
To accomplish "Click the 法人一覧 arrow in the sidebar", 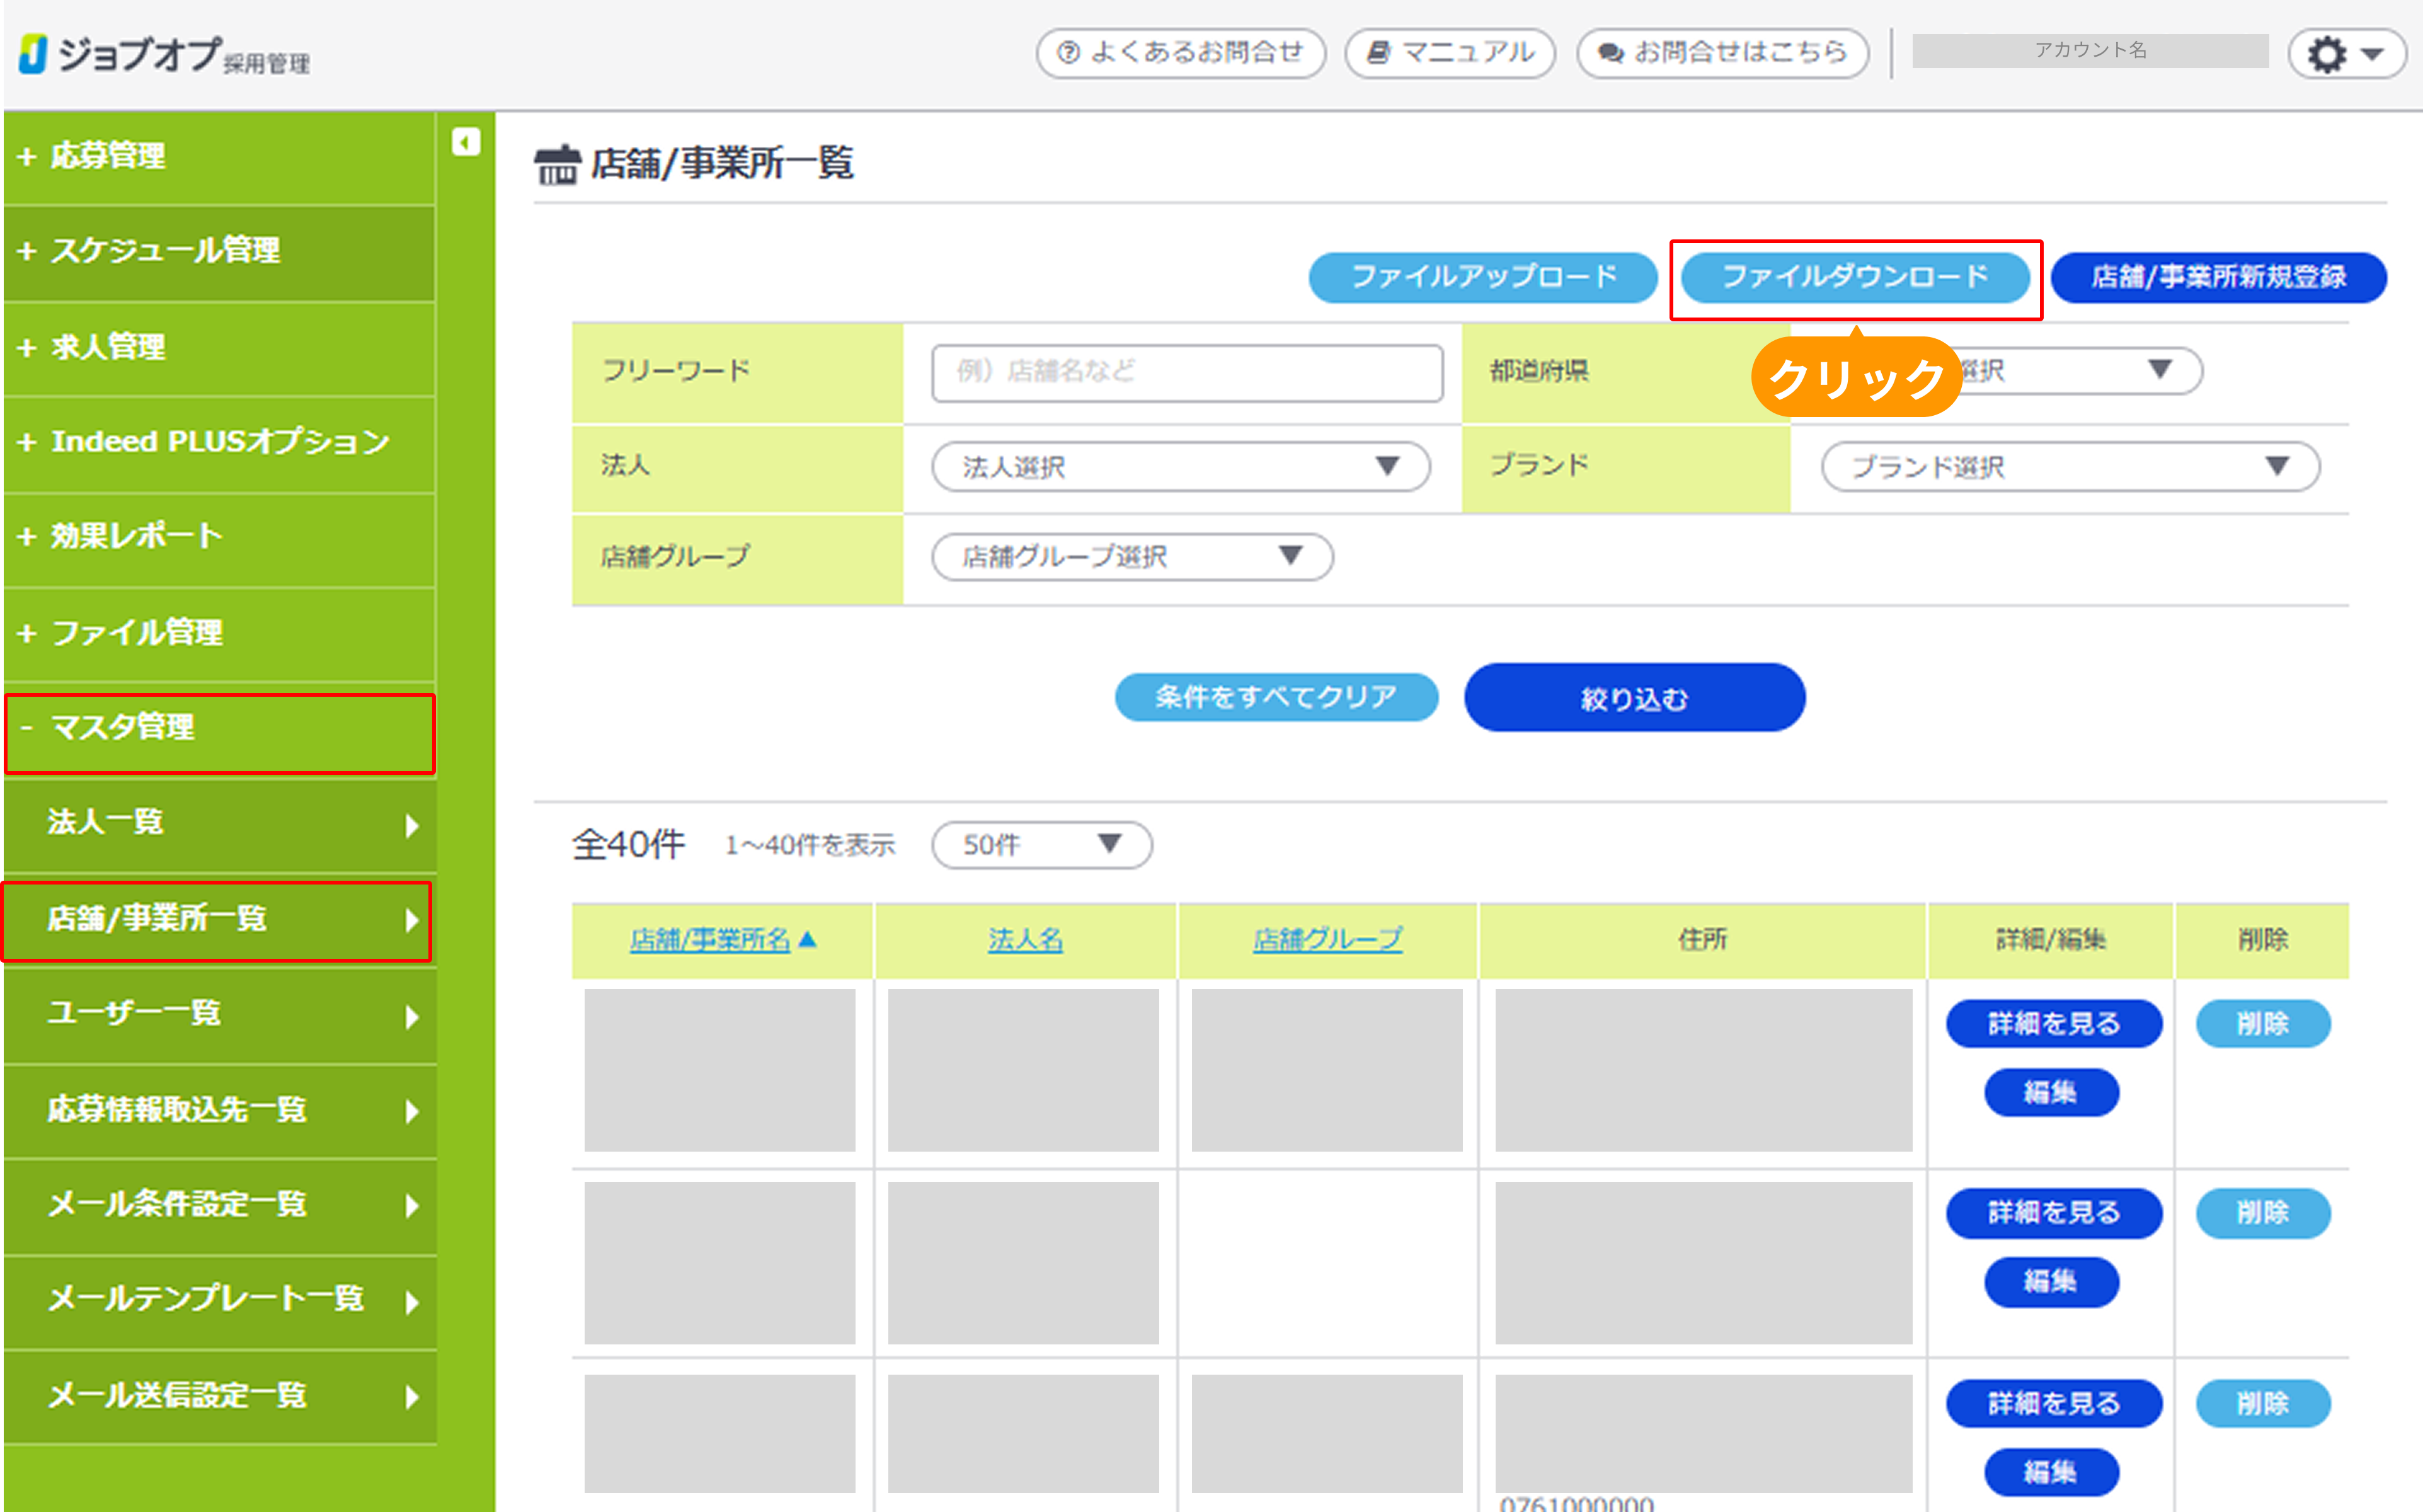I will tap(411, 825).
